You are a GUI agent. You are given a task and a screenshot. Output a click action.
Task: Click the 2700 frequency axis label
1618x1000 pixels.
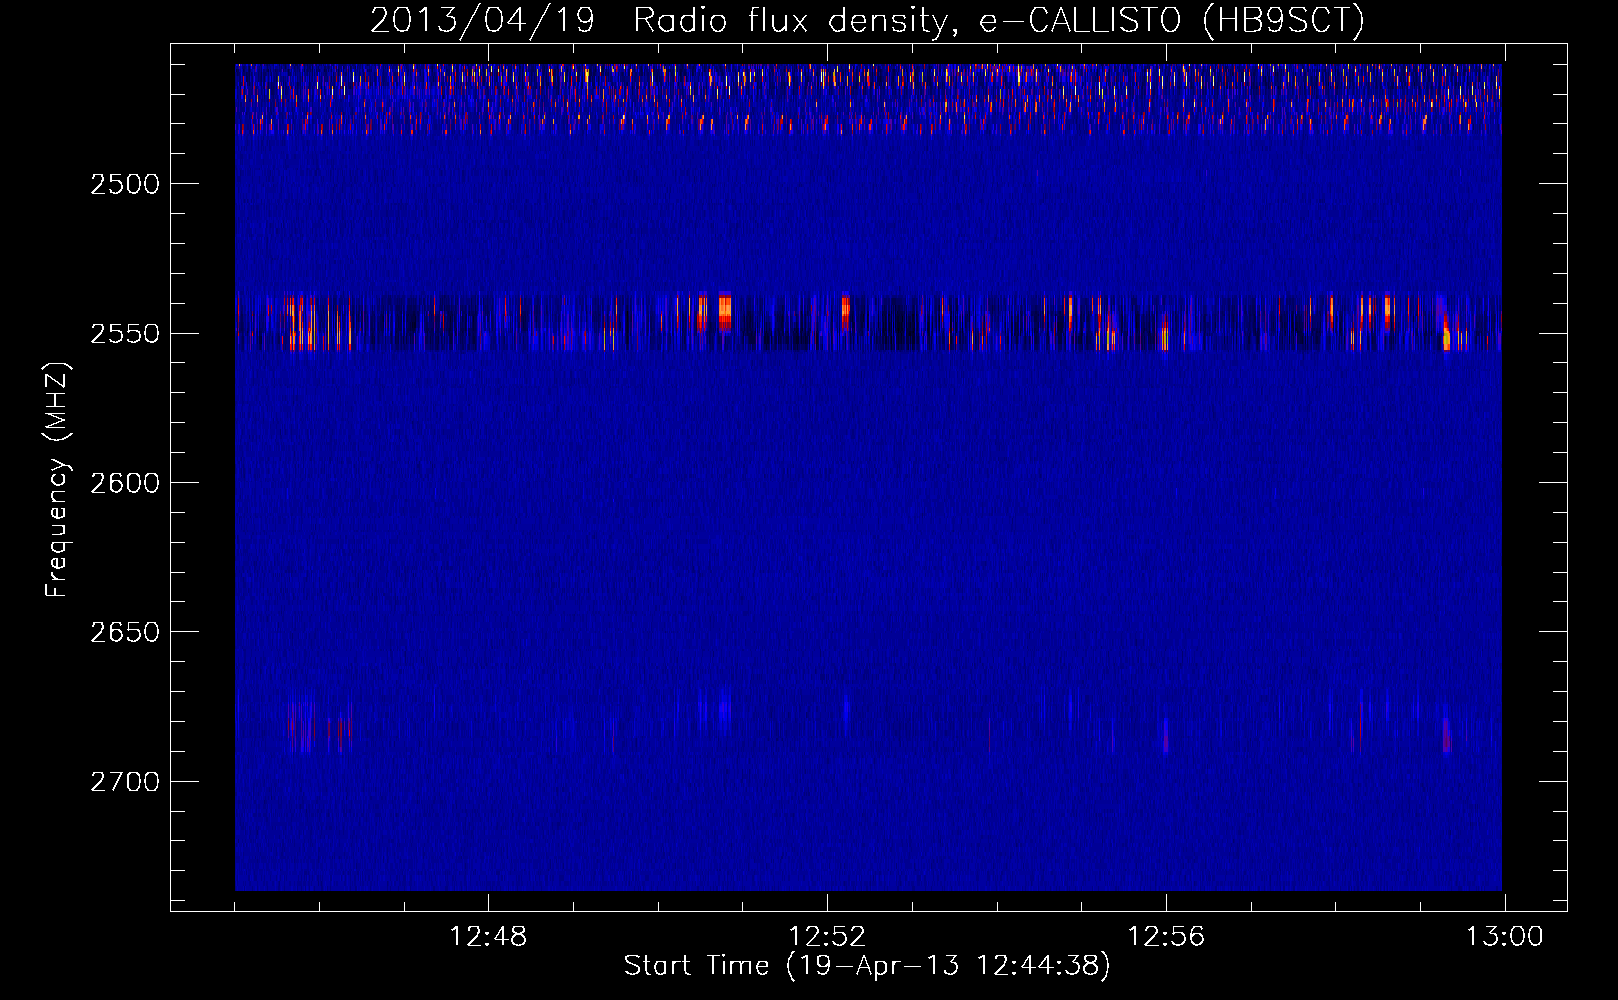point(125,781)
